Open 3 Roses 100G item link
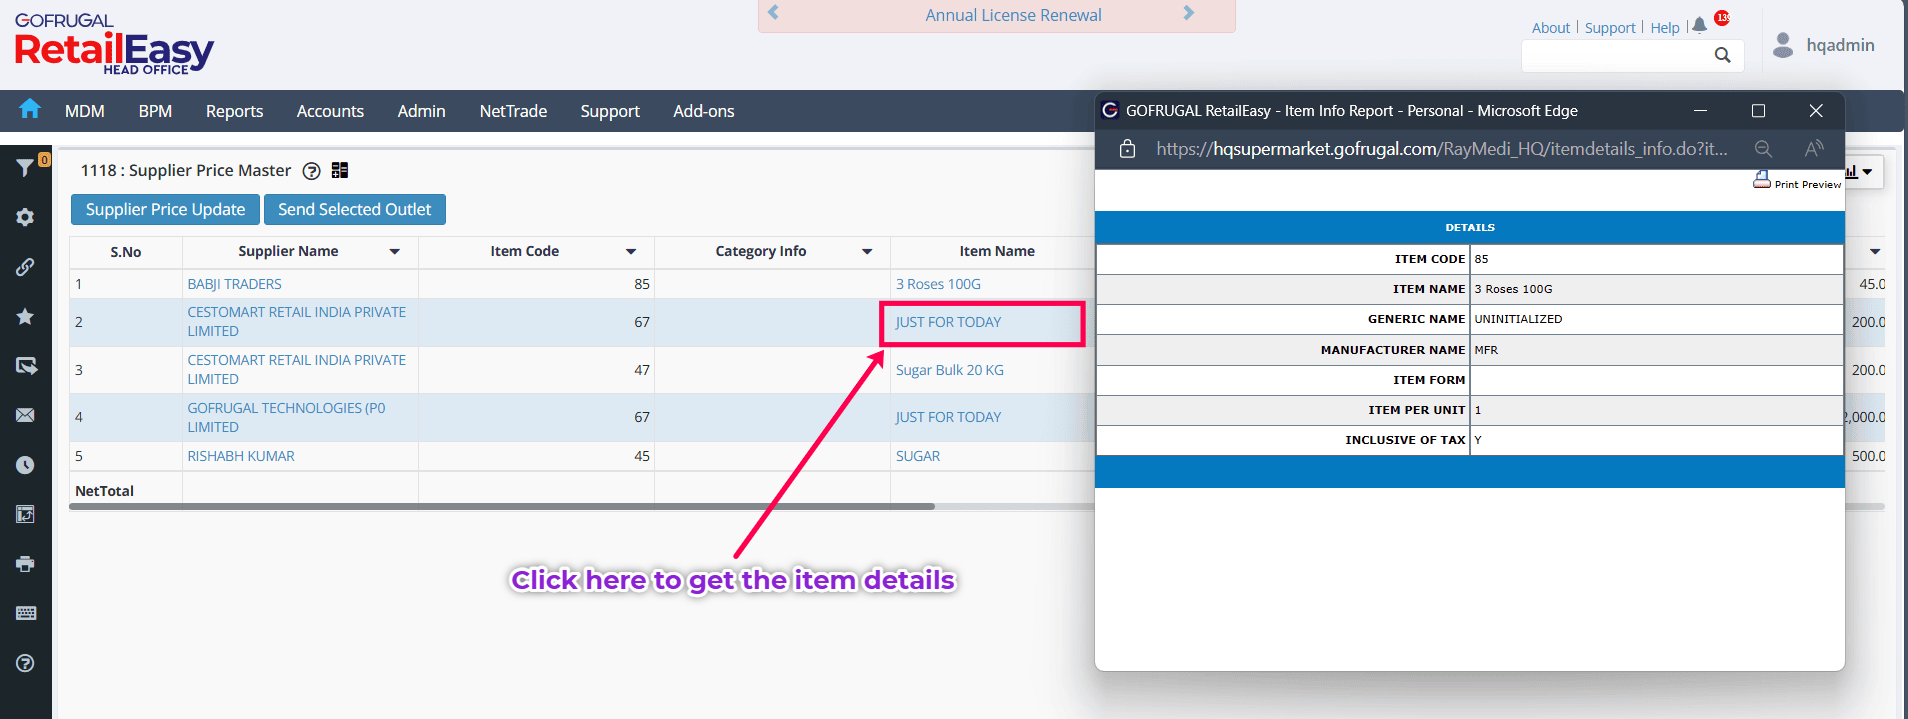Image resolution: width=1908 pixels, height=719 pixels. tap(938, 284)
